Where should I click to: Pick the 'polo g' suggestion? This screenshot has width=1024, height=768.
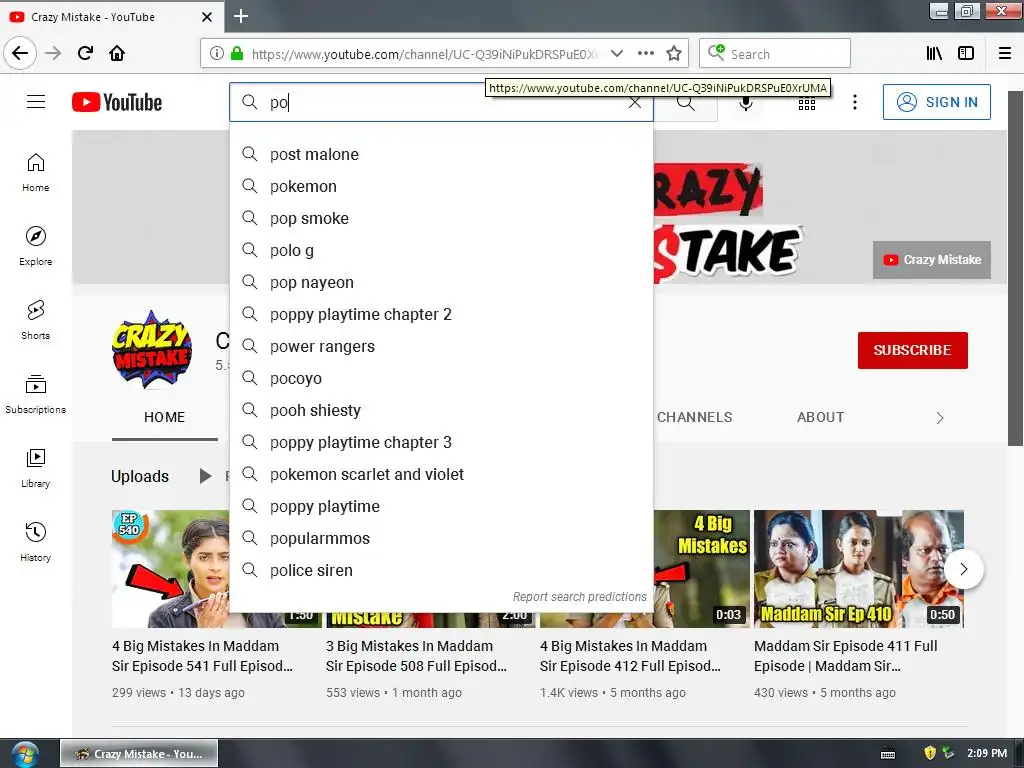[441, 250]
